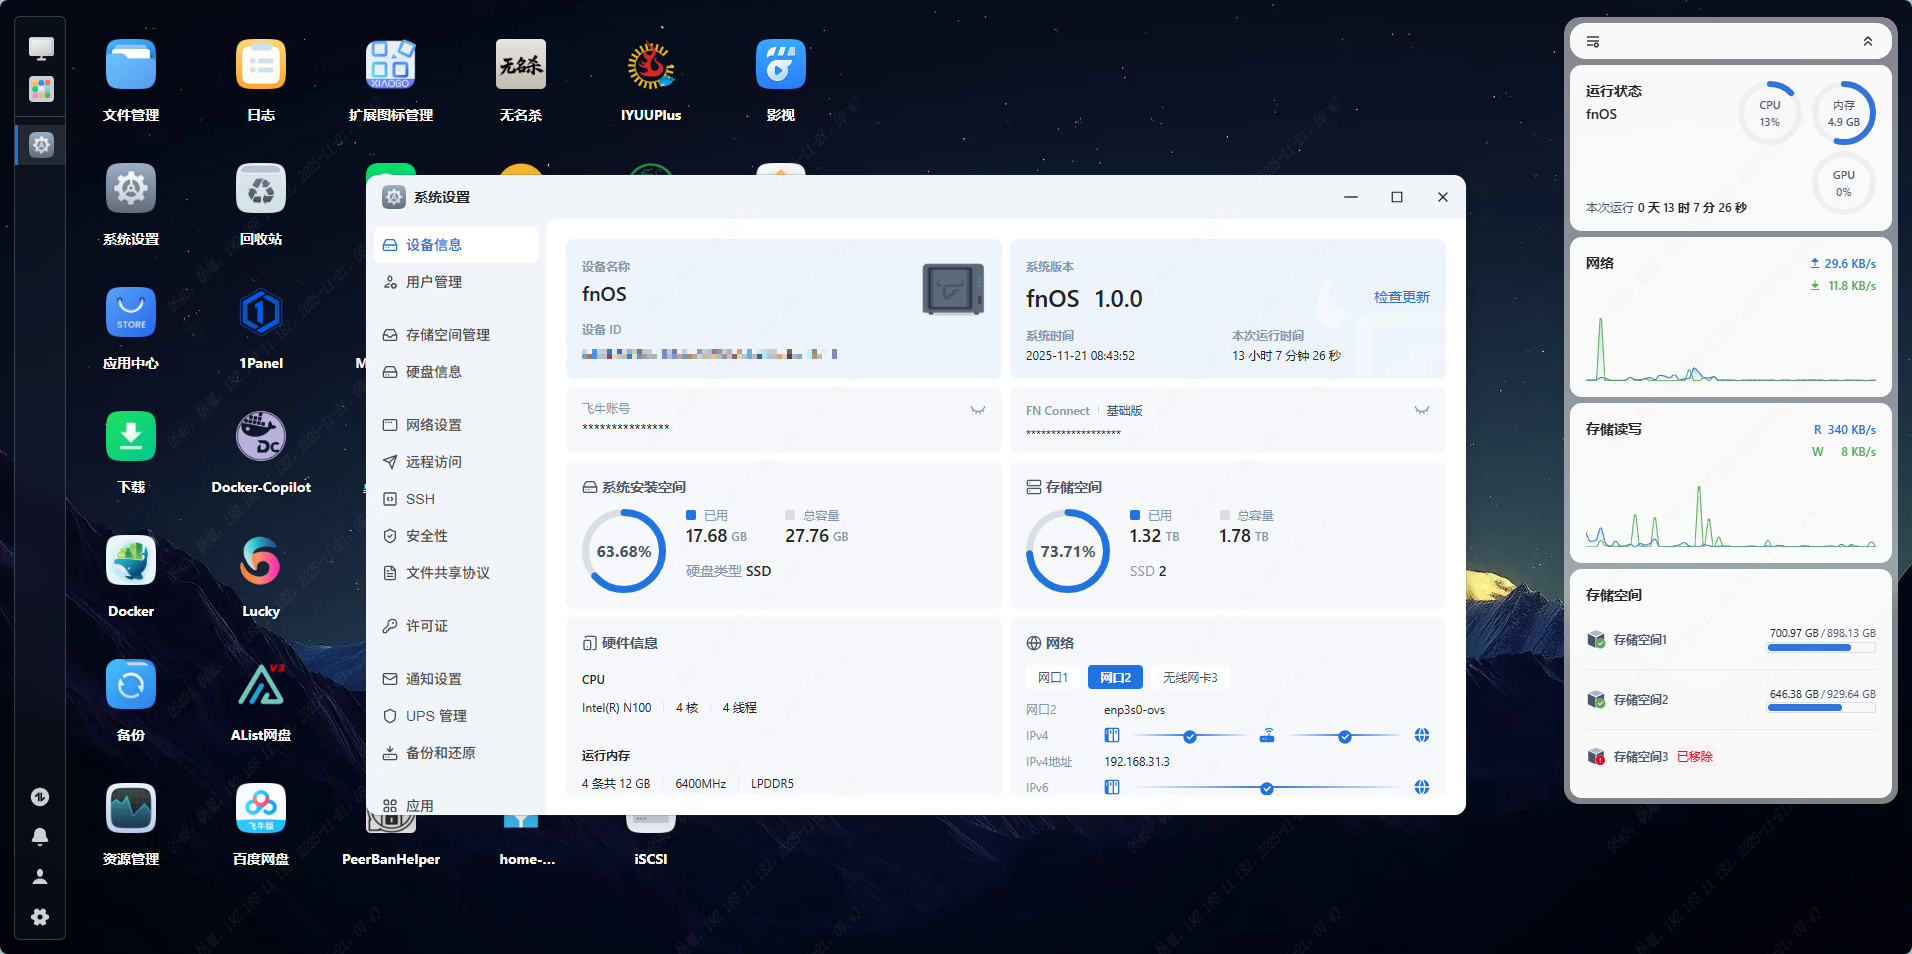Reveal the hidden 飞牛账号 value
The image size is (1912, 954).
point(978,410)
